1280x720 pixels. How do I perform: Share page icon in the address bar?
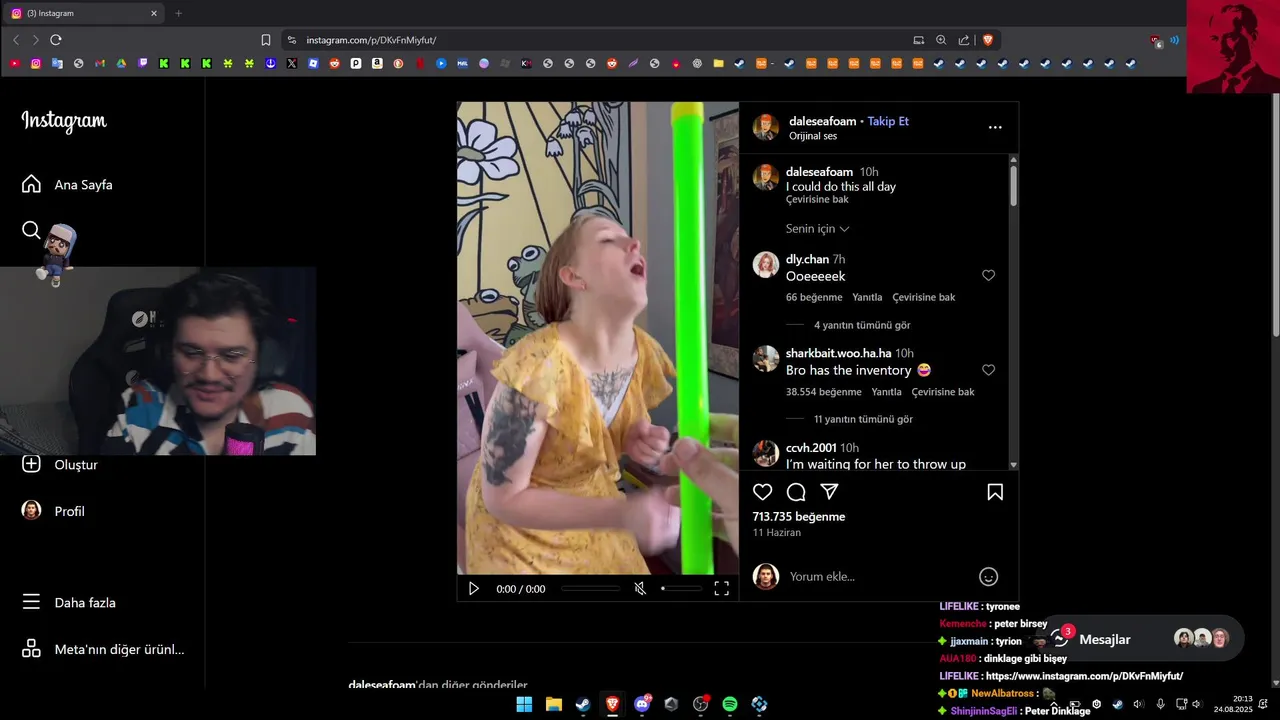(964, 40)
